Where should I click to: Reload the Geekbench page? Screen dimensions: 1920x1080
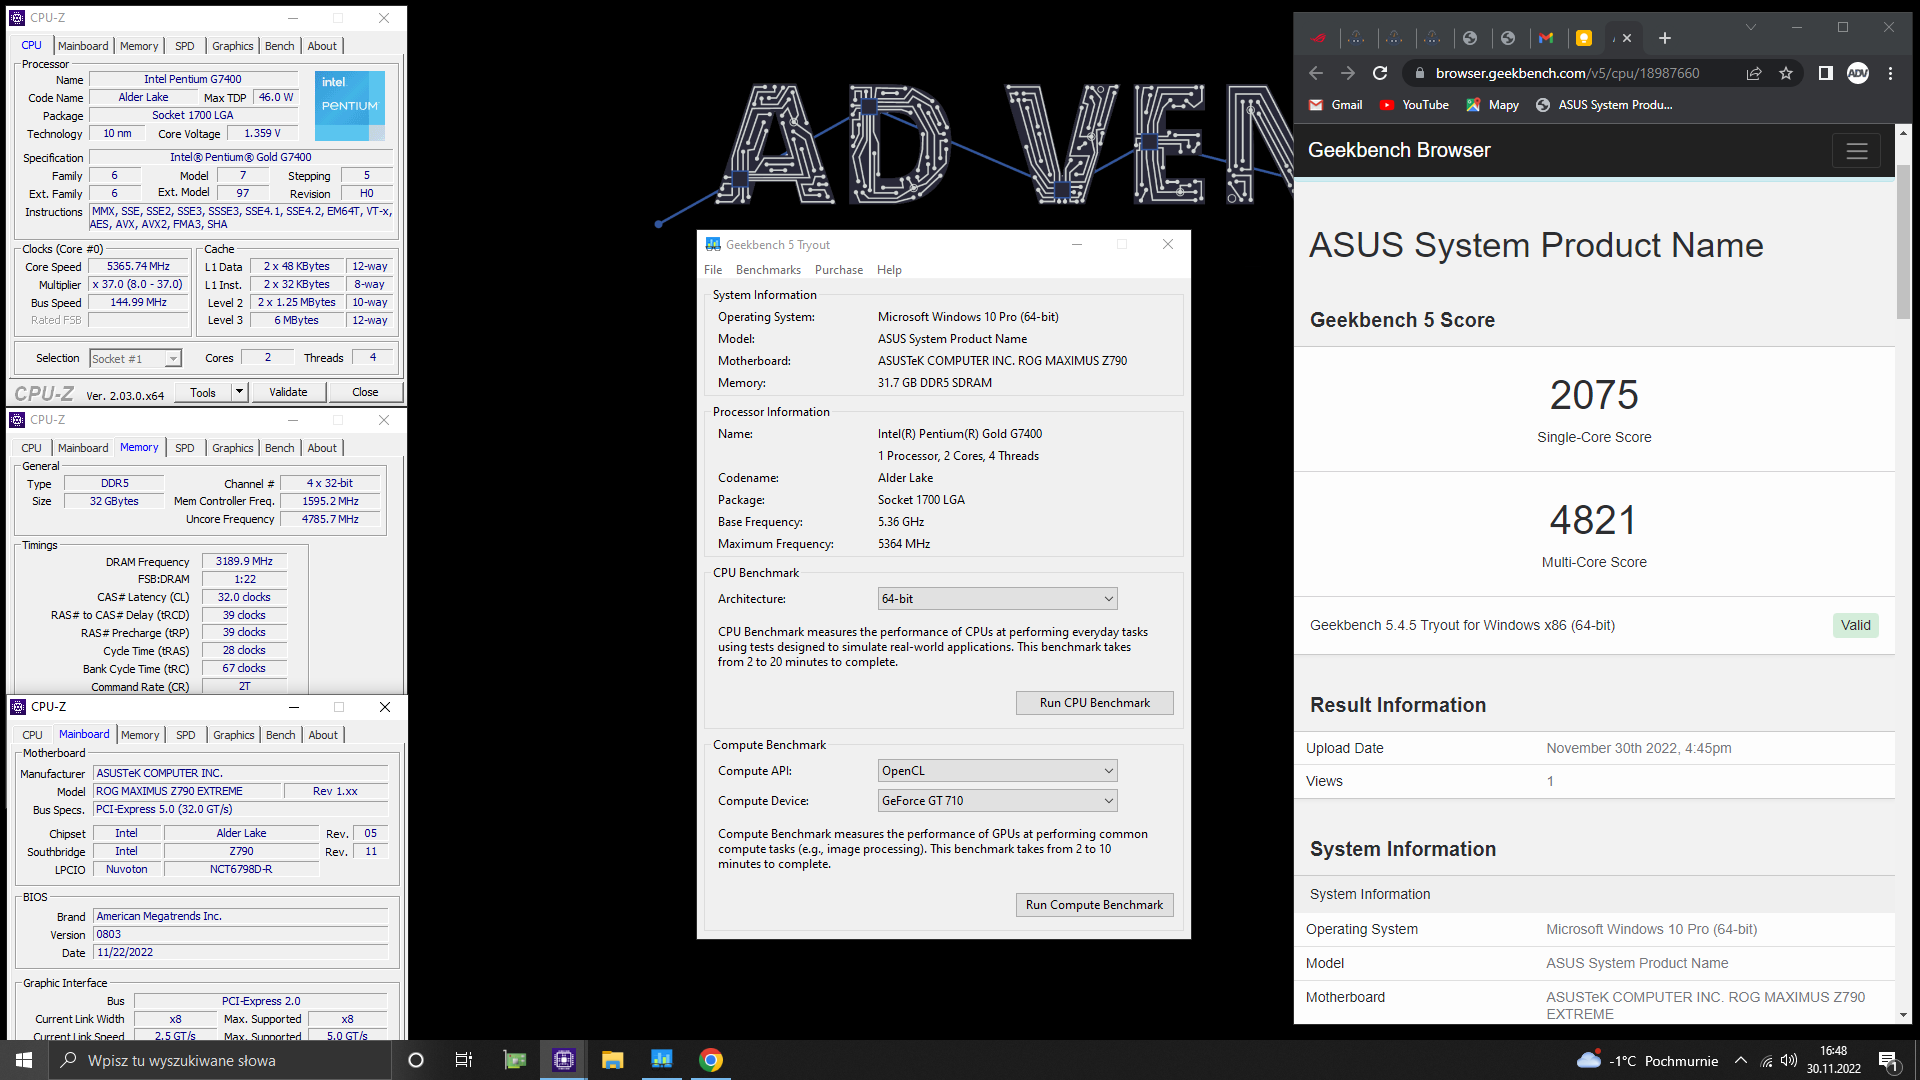pos(1380,73)
